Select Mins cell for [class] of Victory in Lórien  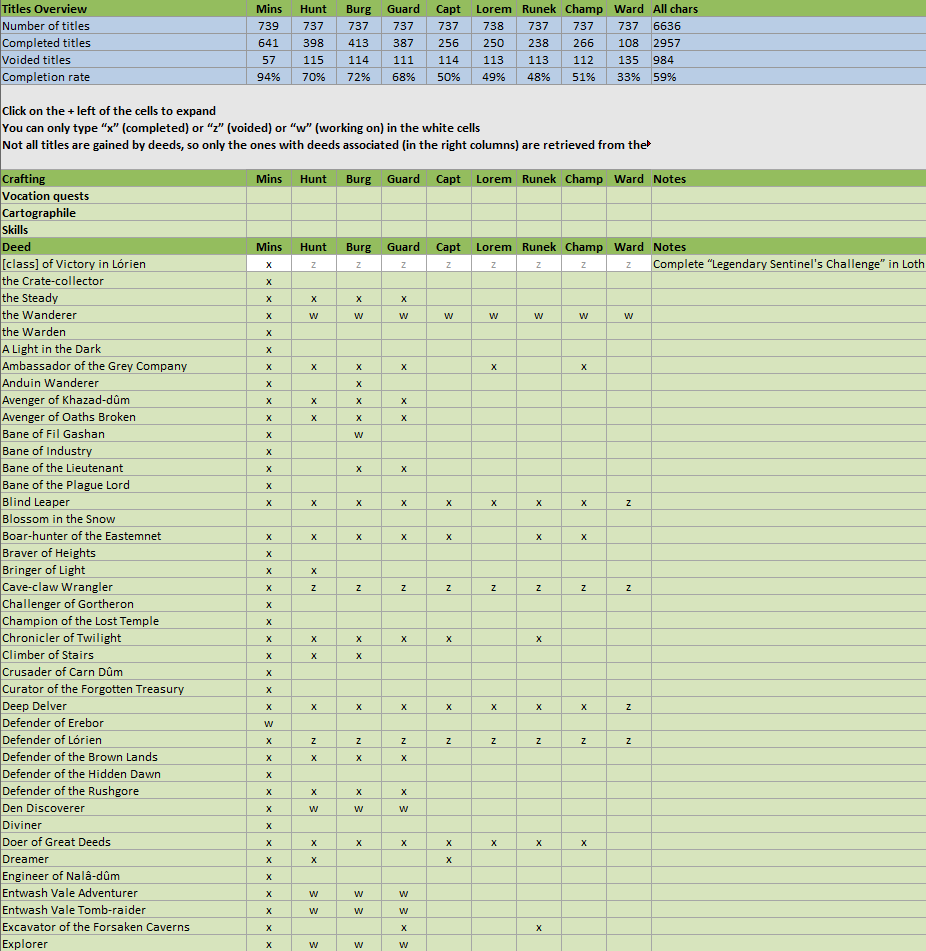[269, 263]
